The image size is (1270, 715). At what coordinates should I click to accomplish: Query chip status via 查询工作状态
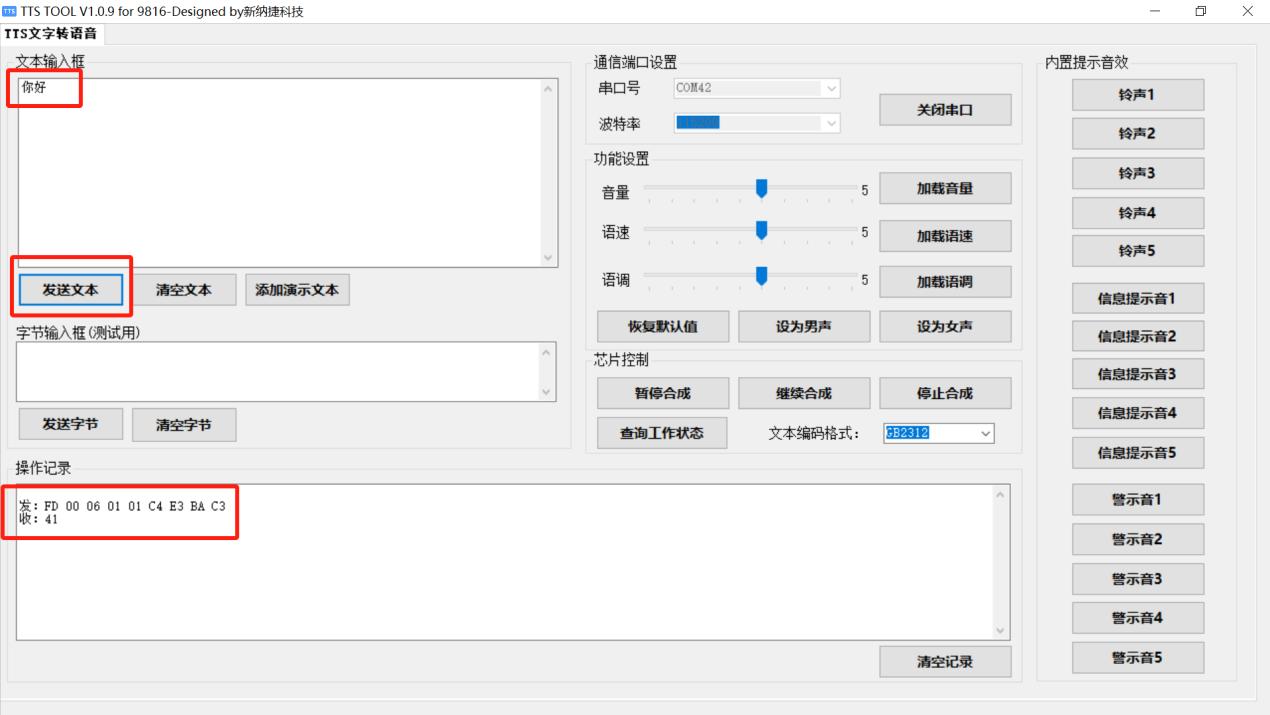(662, 433)
